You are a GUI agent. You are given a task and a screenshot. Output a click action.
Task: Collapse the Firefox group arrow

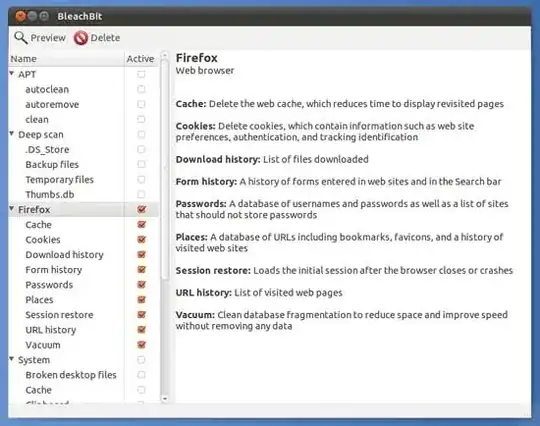[12, 209]
